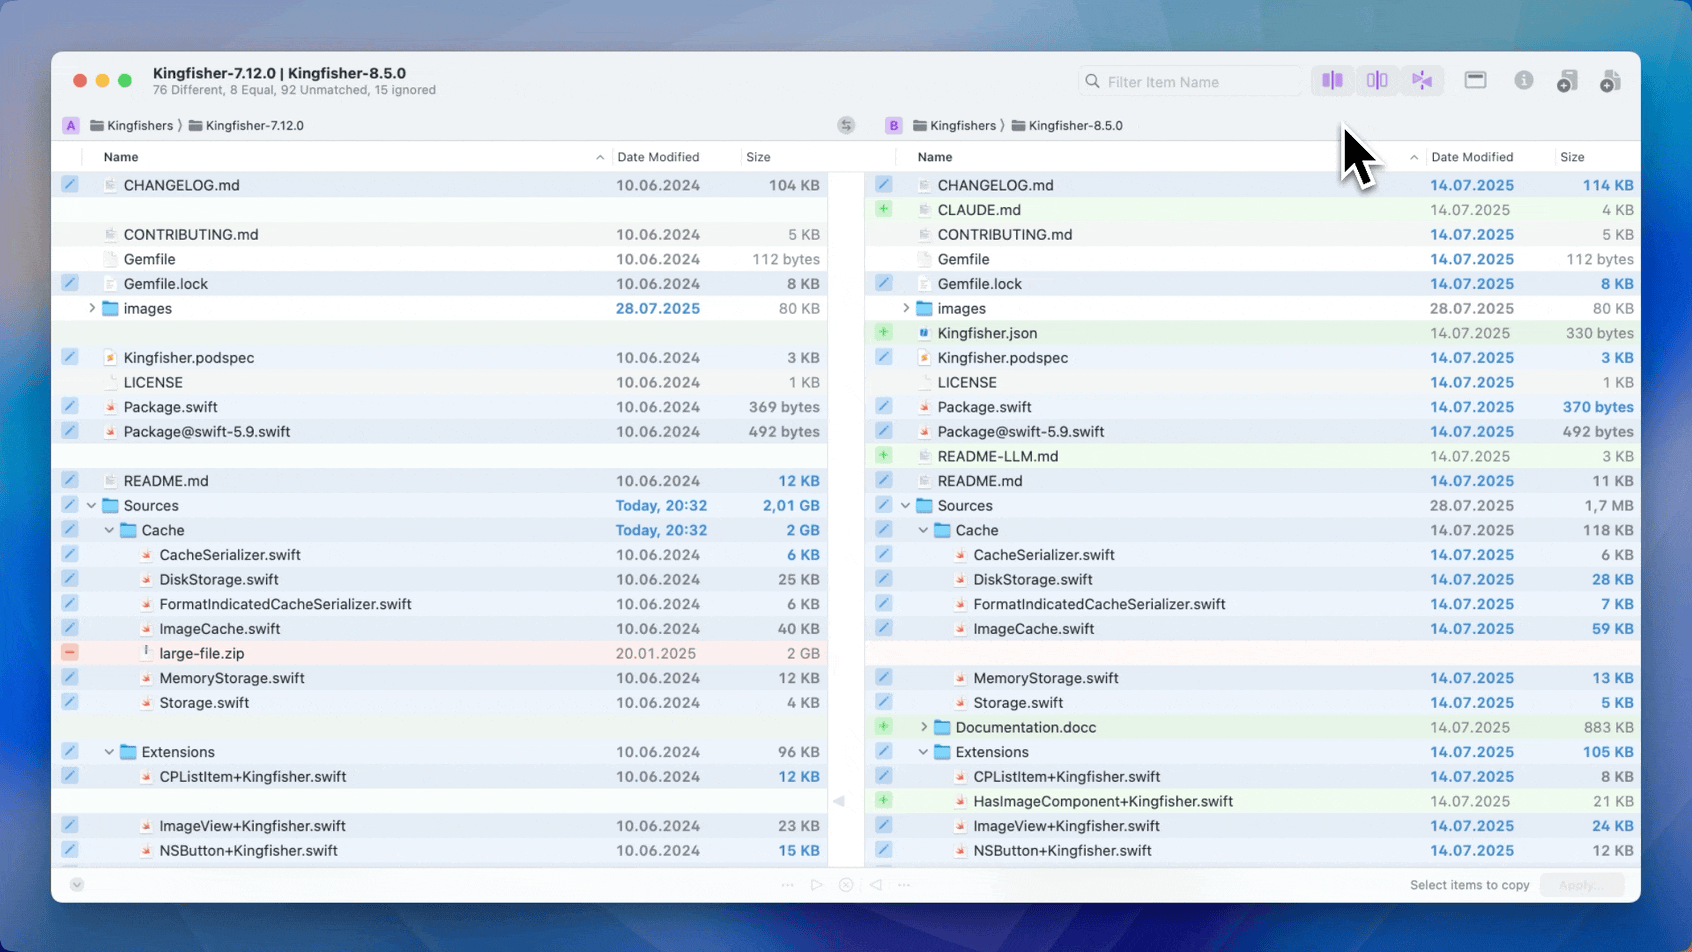The height and width of the screenshot is (952, 1692).
Task: Toggle the purple mirrored-triangles filter button
Action: tap(1422, 81)
